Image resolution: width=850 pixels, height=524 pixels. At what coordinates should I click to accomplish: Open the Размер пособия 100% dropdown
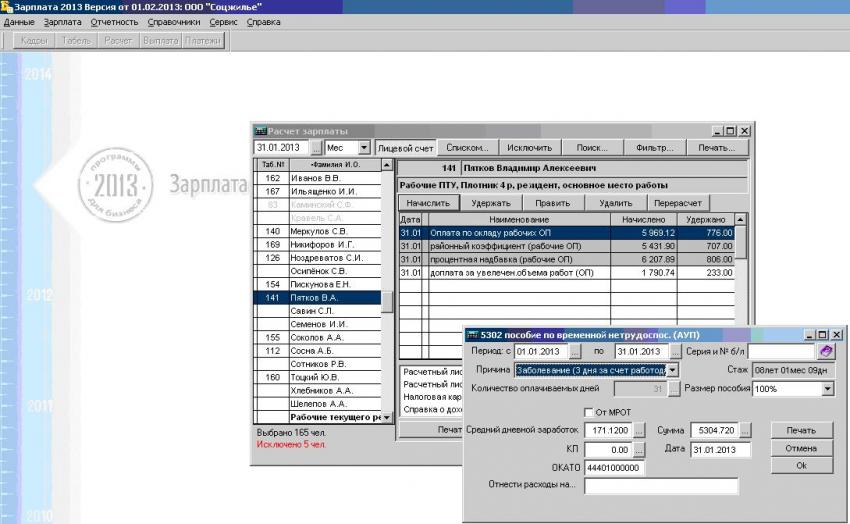click(x=827, y=389)
